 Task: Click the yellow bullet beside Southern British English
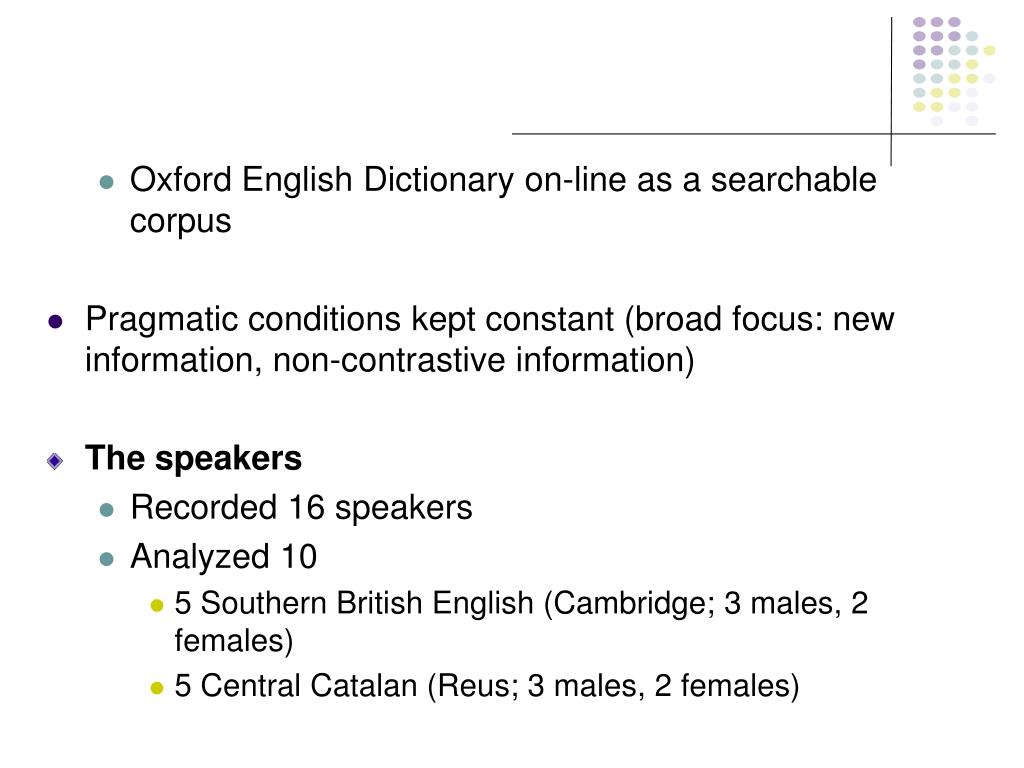tap(157, 605)
